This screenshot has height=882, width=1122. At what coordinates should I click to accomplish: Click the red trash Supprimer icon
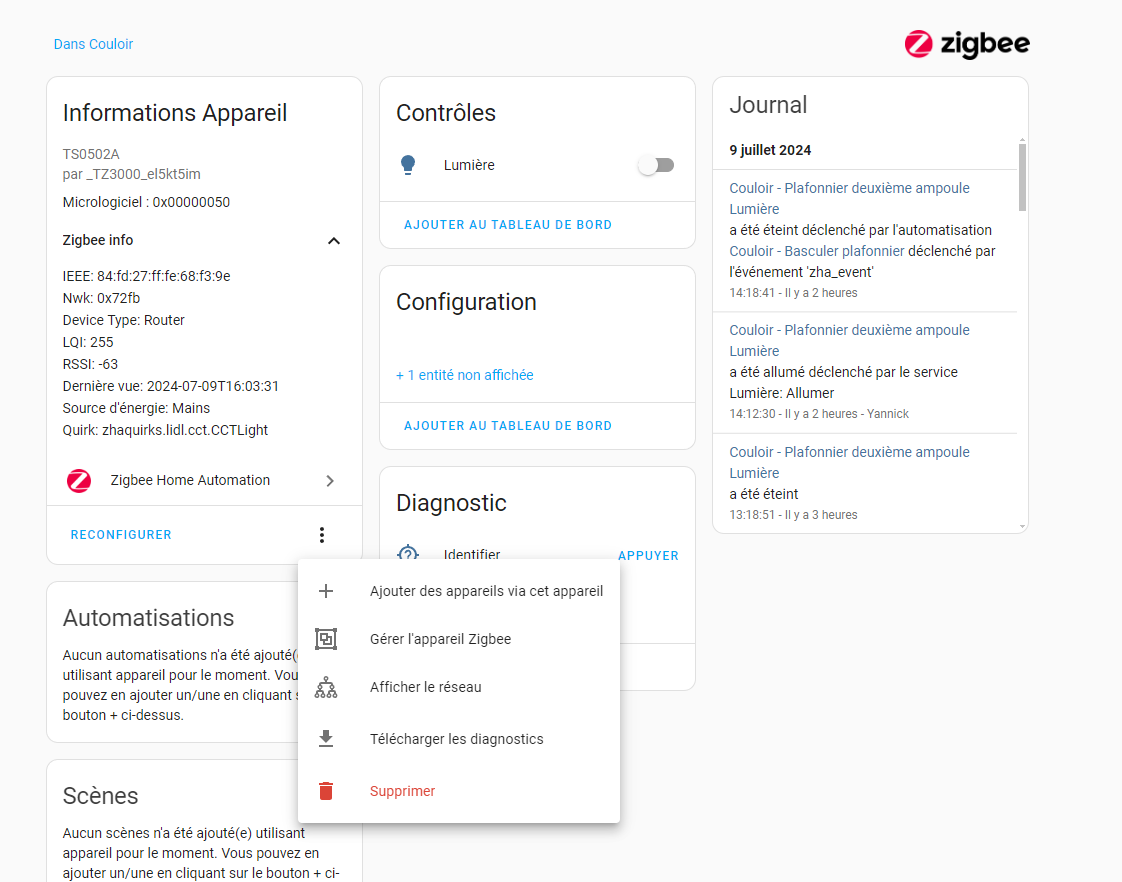coord(326,790)
